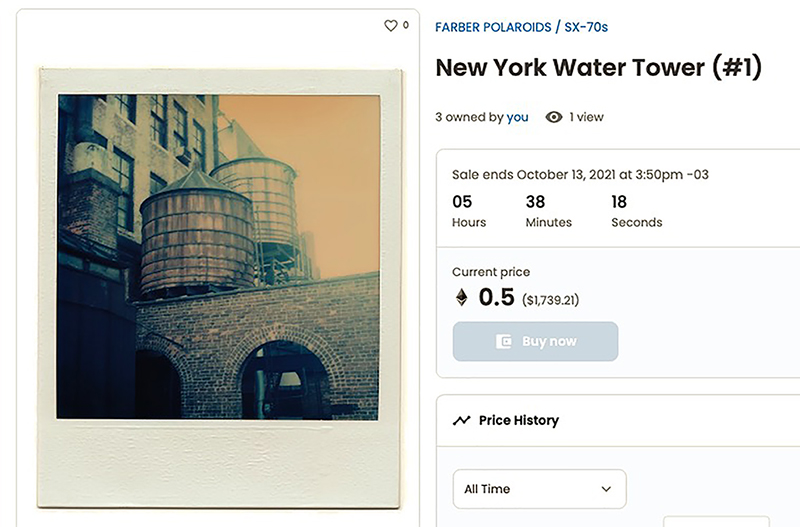Expand the dropdown chevron beside All Time
This screenshot has height=527, width=800.
(606, 489)
